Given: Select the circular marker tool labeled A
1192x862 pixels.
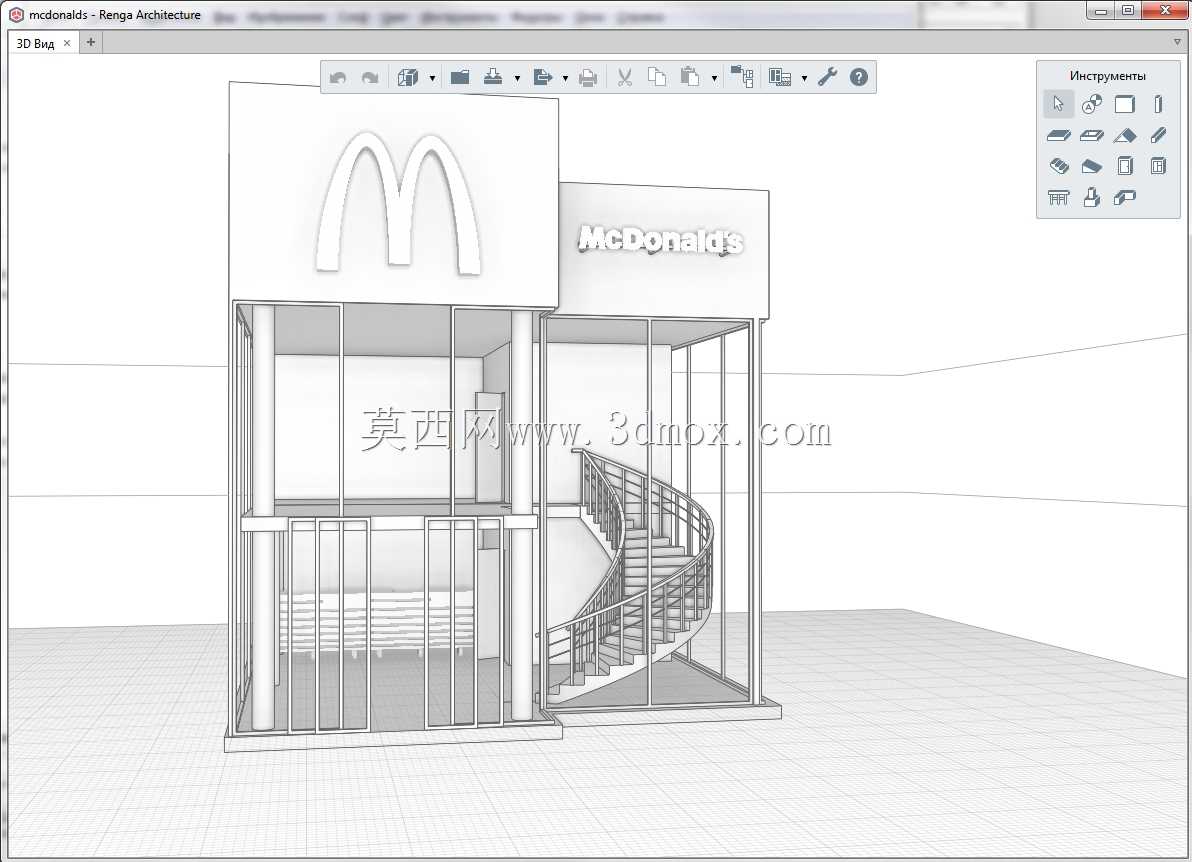Looking at the screenshot, I should 1092,104.
